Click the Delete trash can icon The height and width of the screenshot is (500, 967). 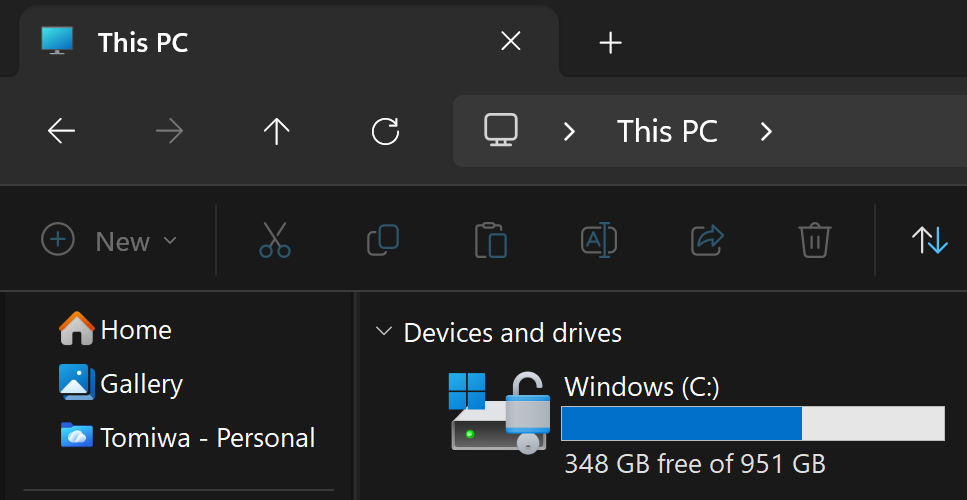click(x=815, y=240)
